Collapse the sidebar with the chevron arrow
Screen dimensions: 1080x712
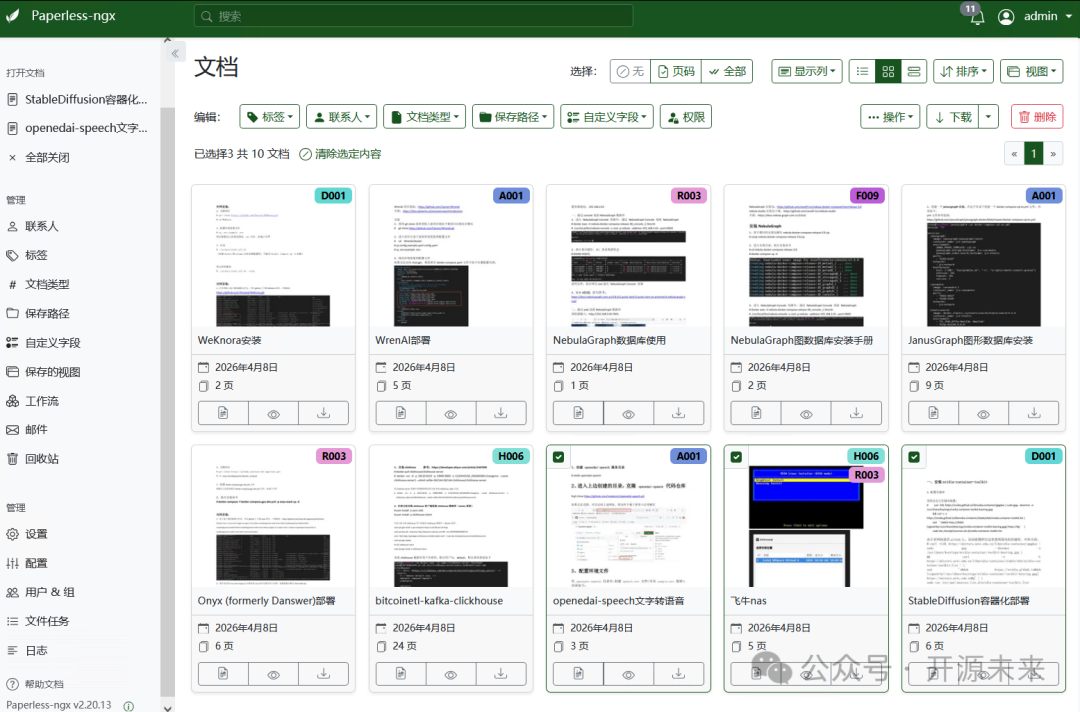[x=176, y=52]
